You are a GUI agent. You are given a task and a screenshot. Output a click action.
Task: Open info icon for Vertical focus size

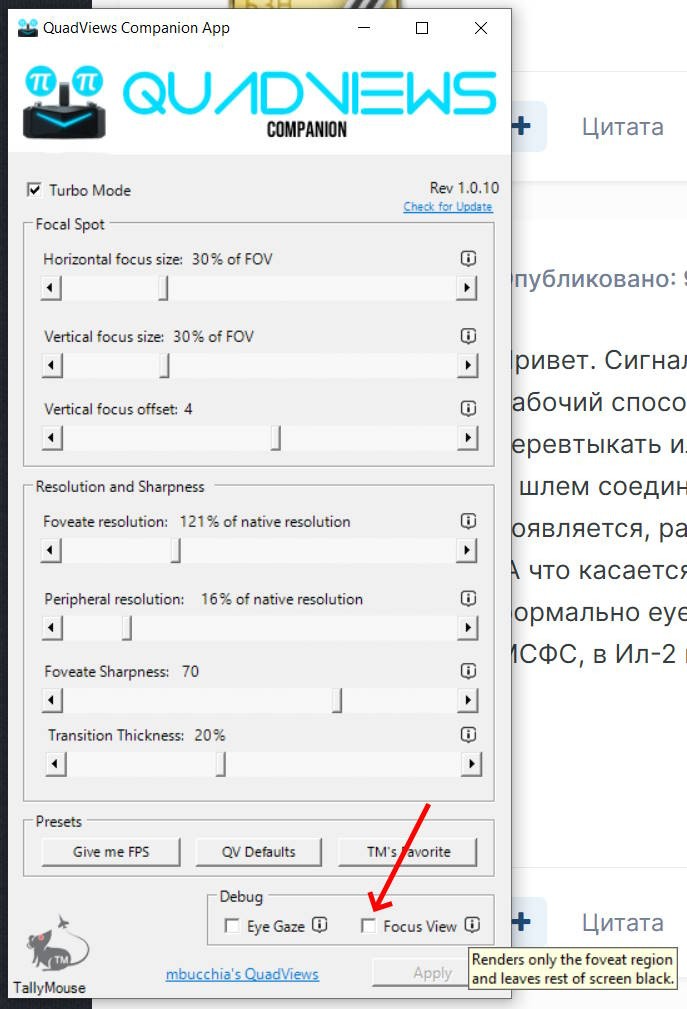(468, 335)
